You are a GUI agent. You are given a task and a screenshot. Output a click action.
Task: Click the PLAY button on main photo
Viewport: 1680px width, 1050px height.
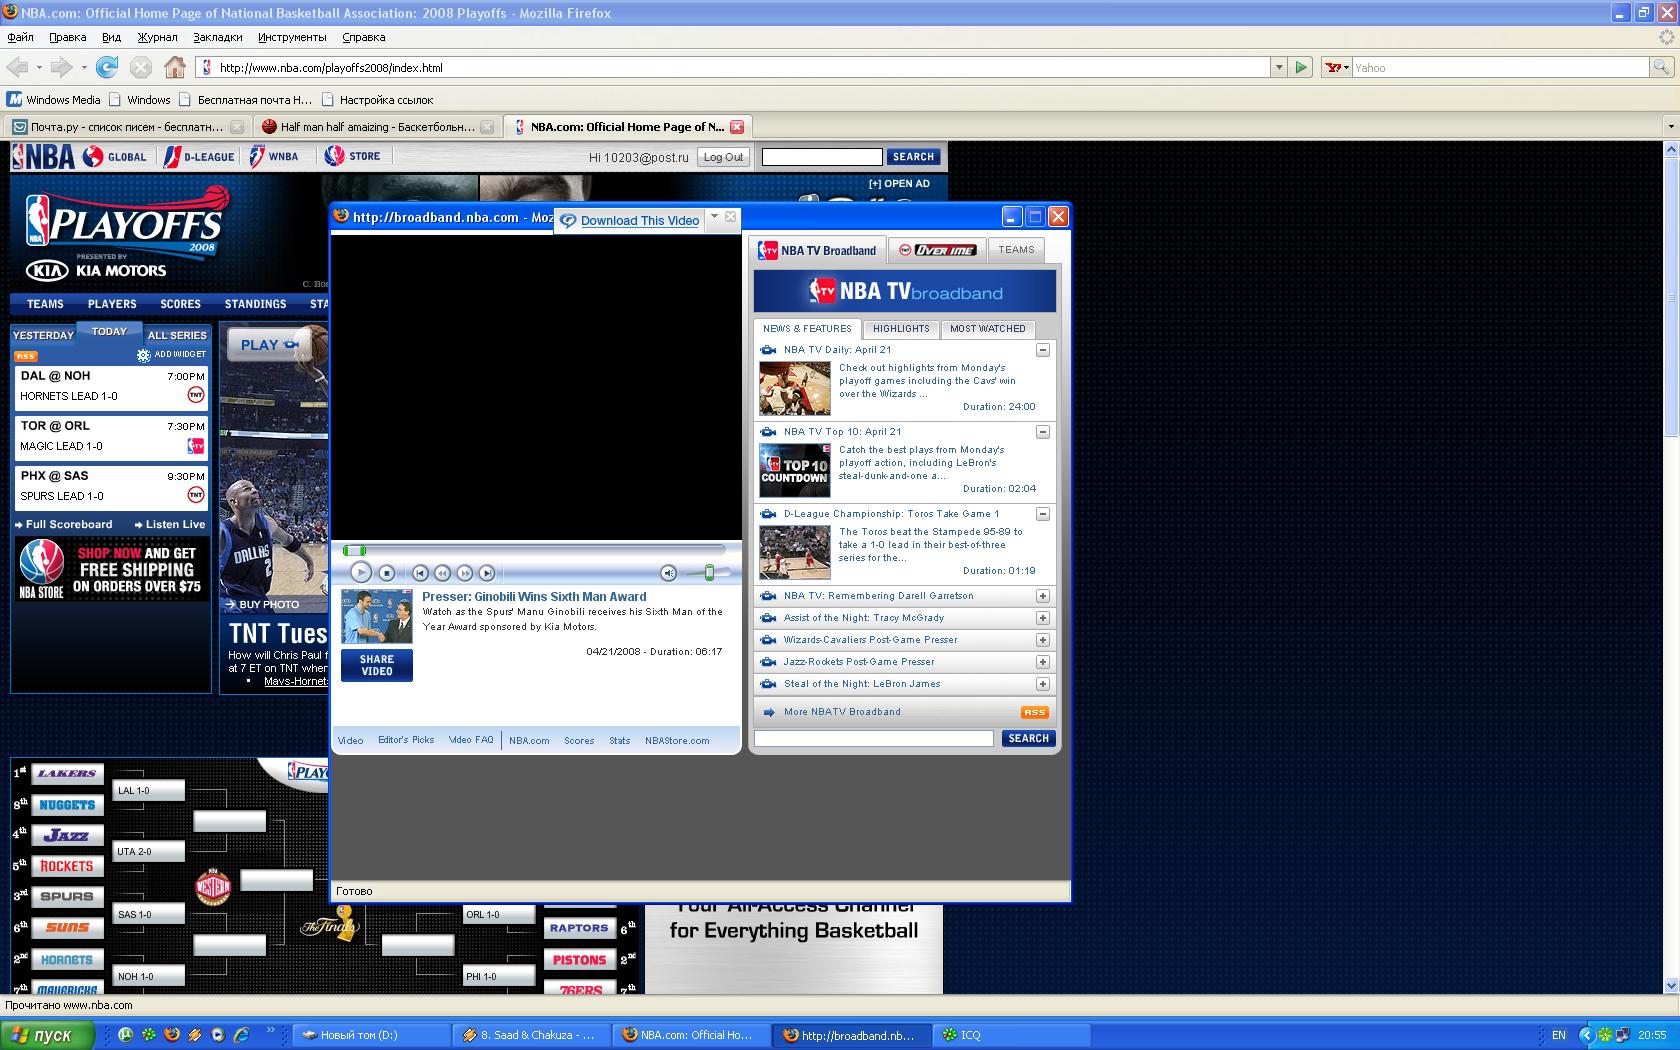click(x=268, y=344)
